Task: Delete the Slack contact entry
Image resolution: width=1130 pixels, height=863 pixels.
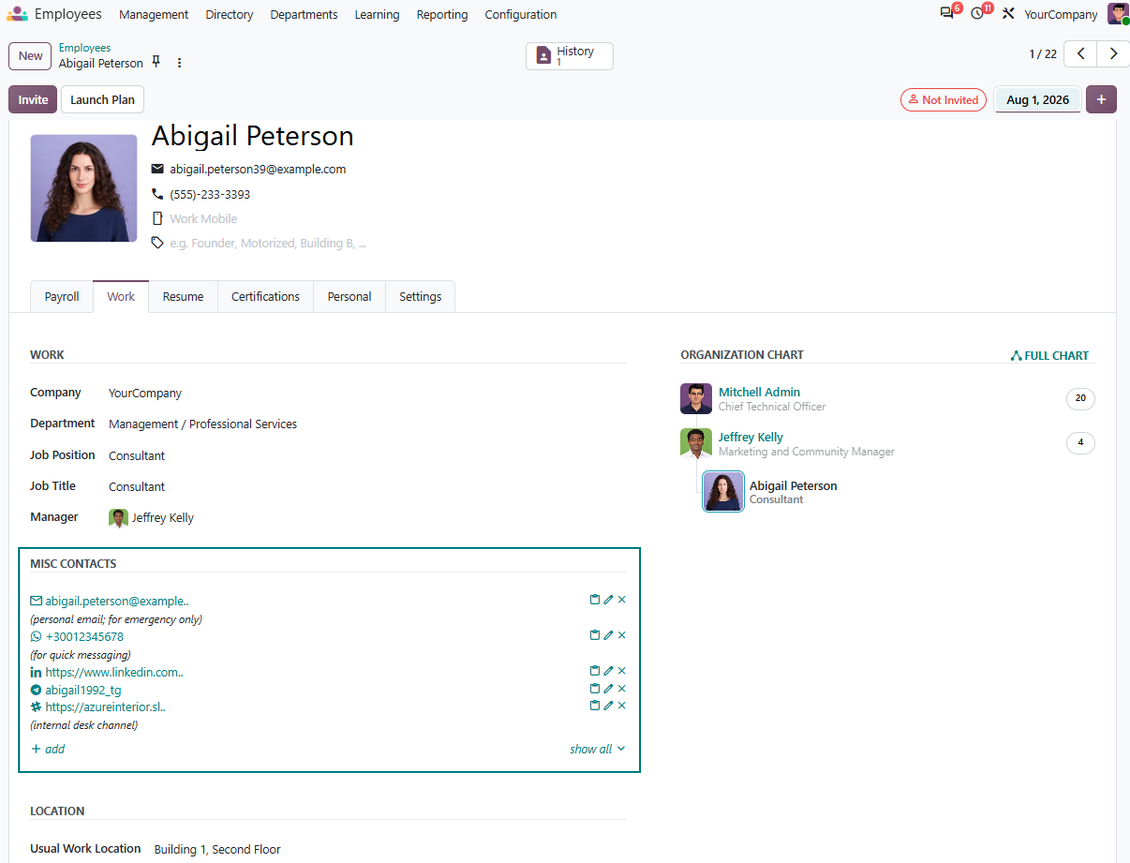Action: pos(622,705)
